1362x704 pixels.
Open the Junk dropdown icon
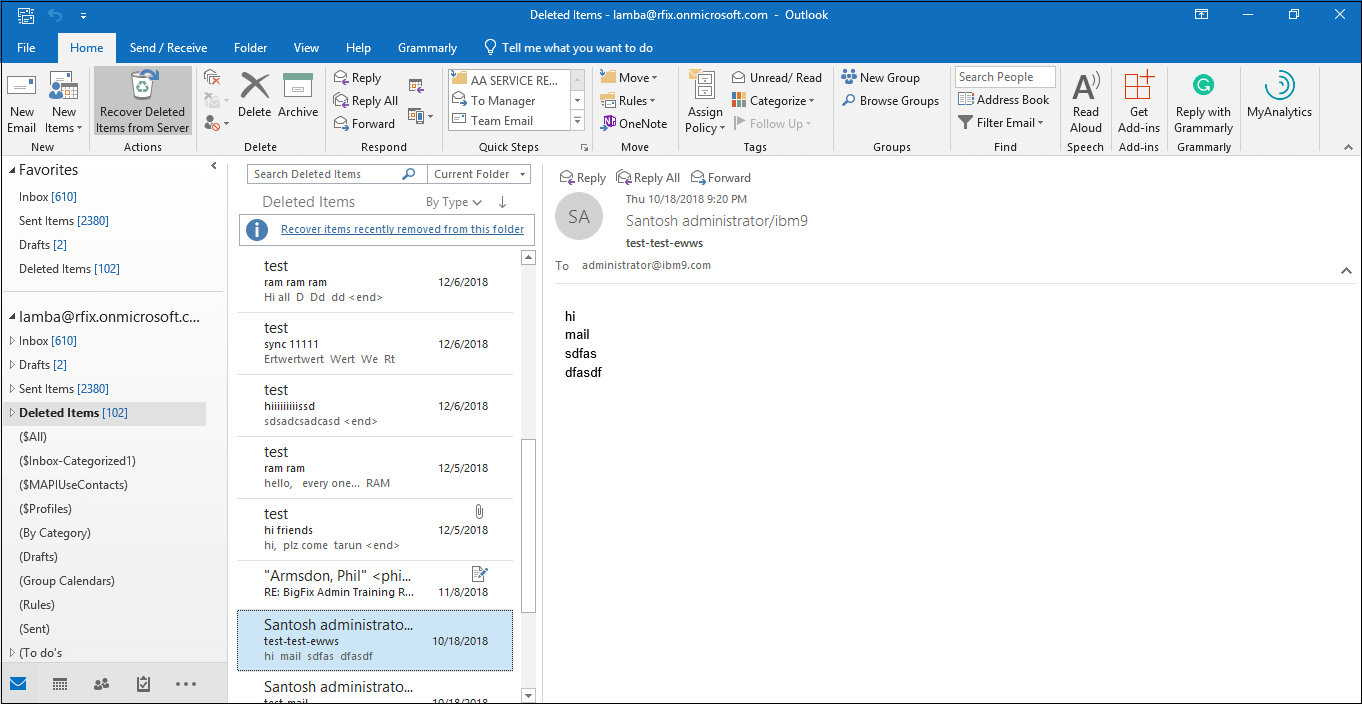coord(214,123)
